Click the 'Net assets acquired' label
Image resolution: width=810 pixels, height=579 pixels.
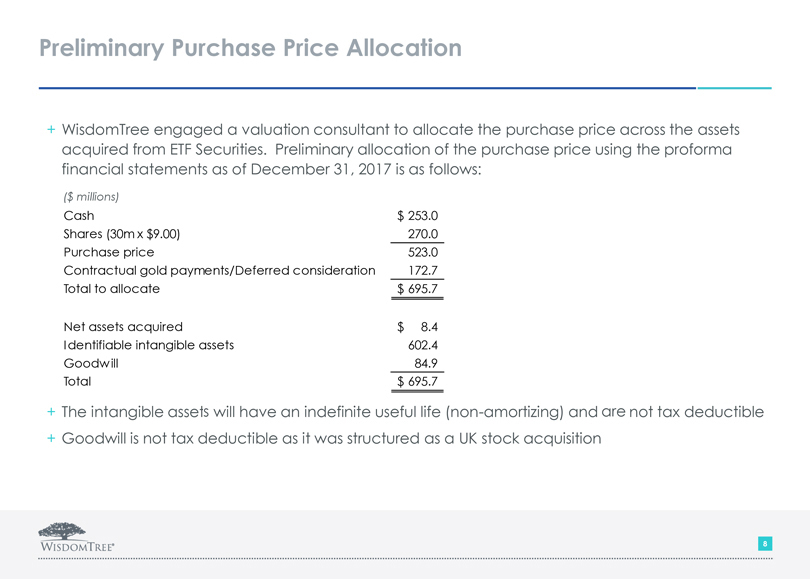point(123,326)
